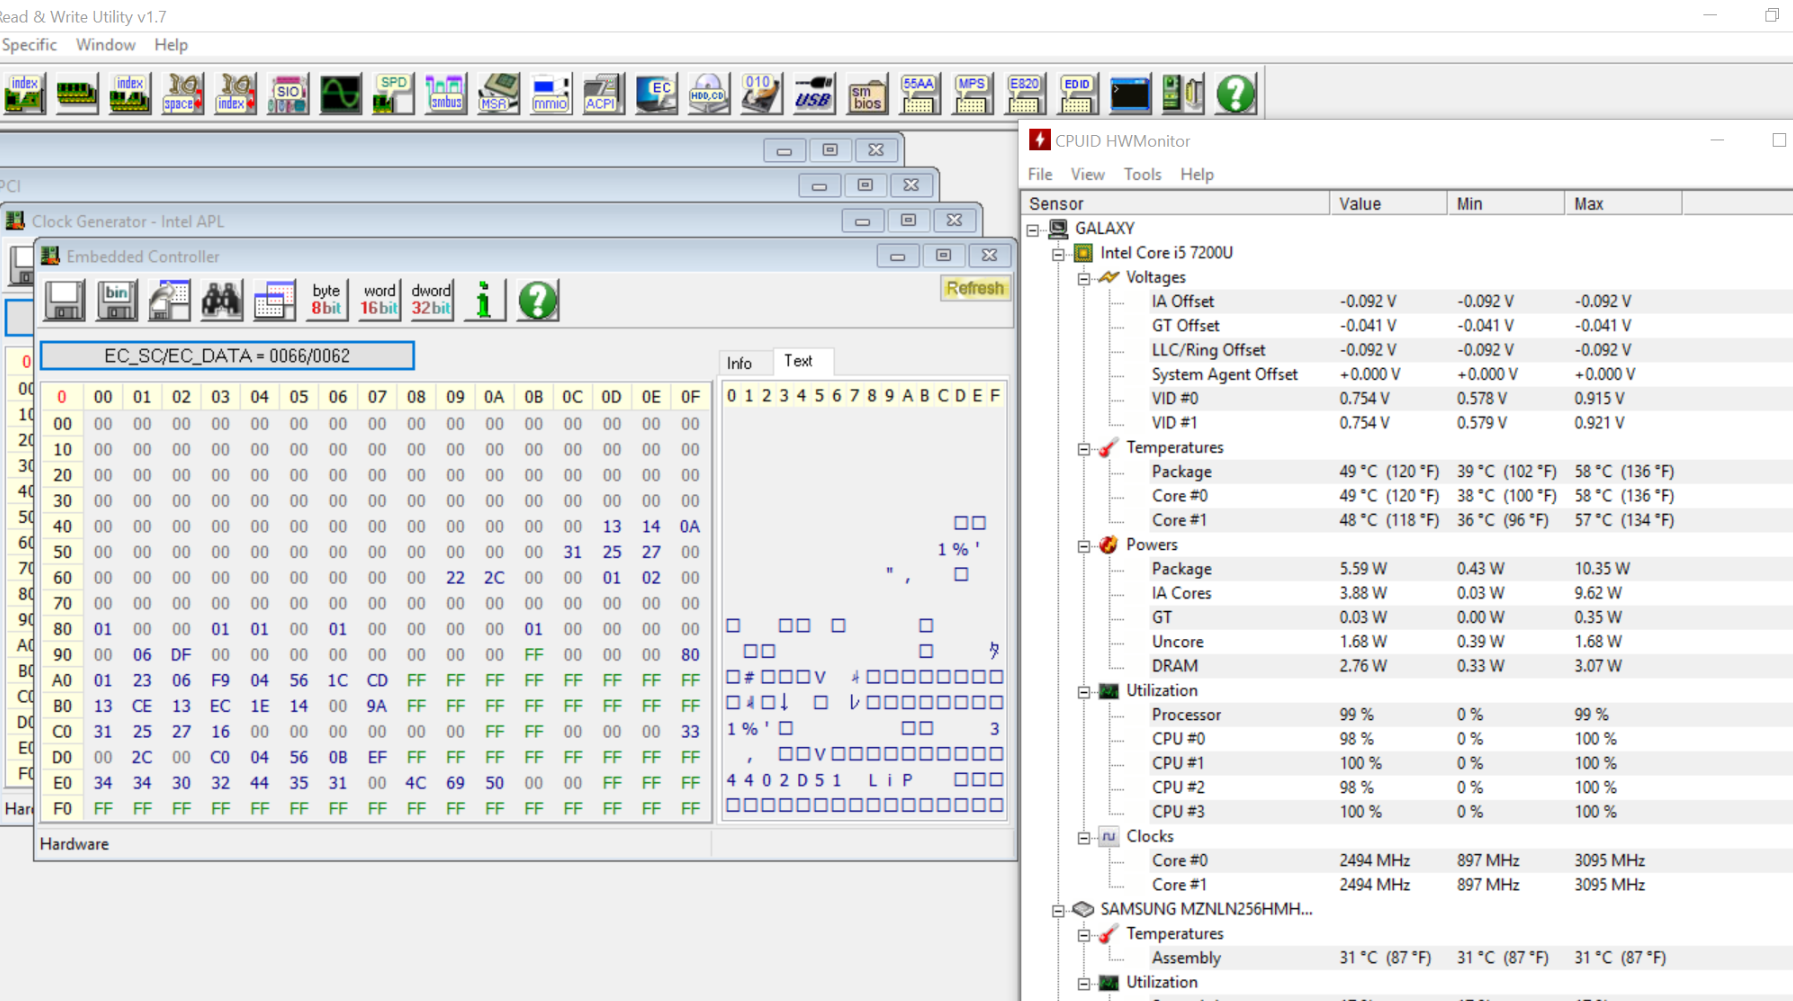Open the SMBus device tool

coord(445,94)
